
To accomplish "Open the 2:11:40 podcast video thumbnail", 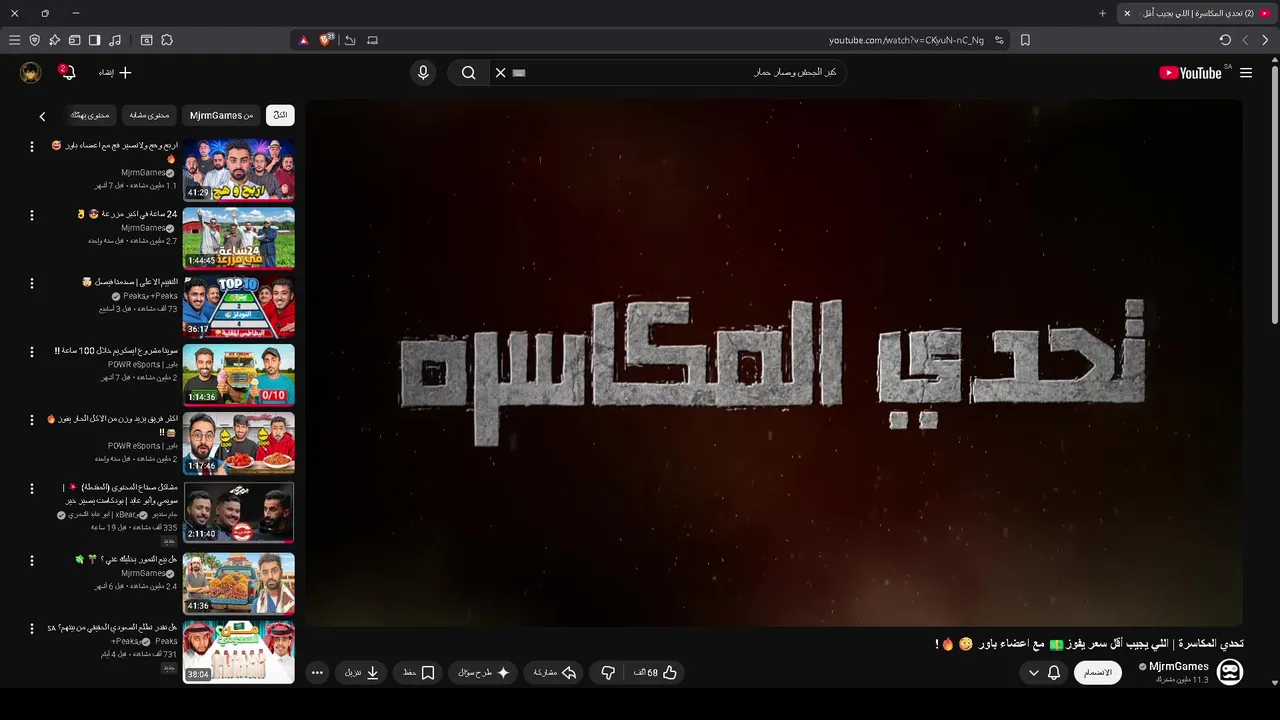I will click(239, 513).
